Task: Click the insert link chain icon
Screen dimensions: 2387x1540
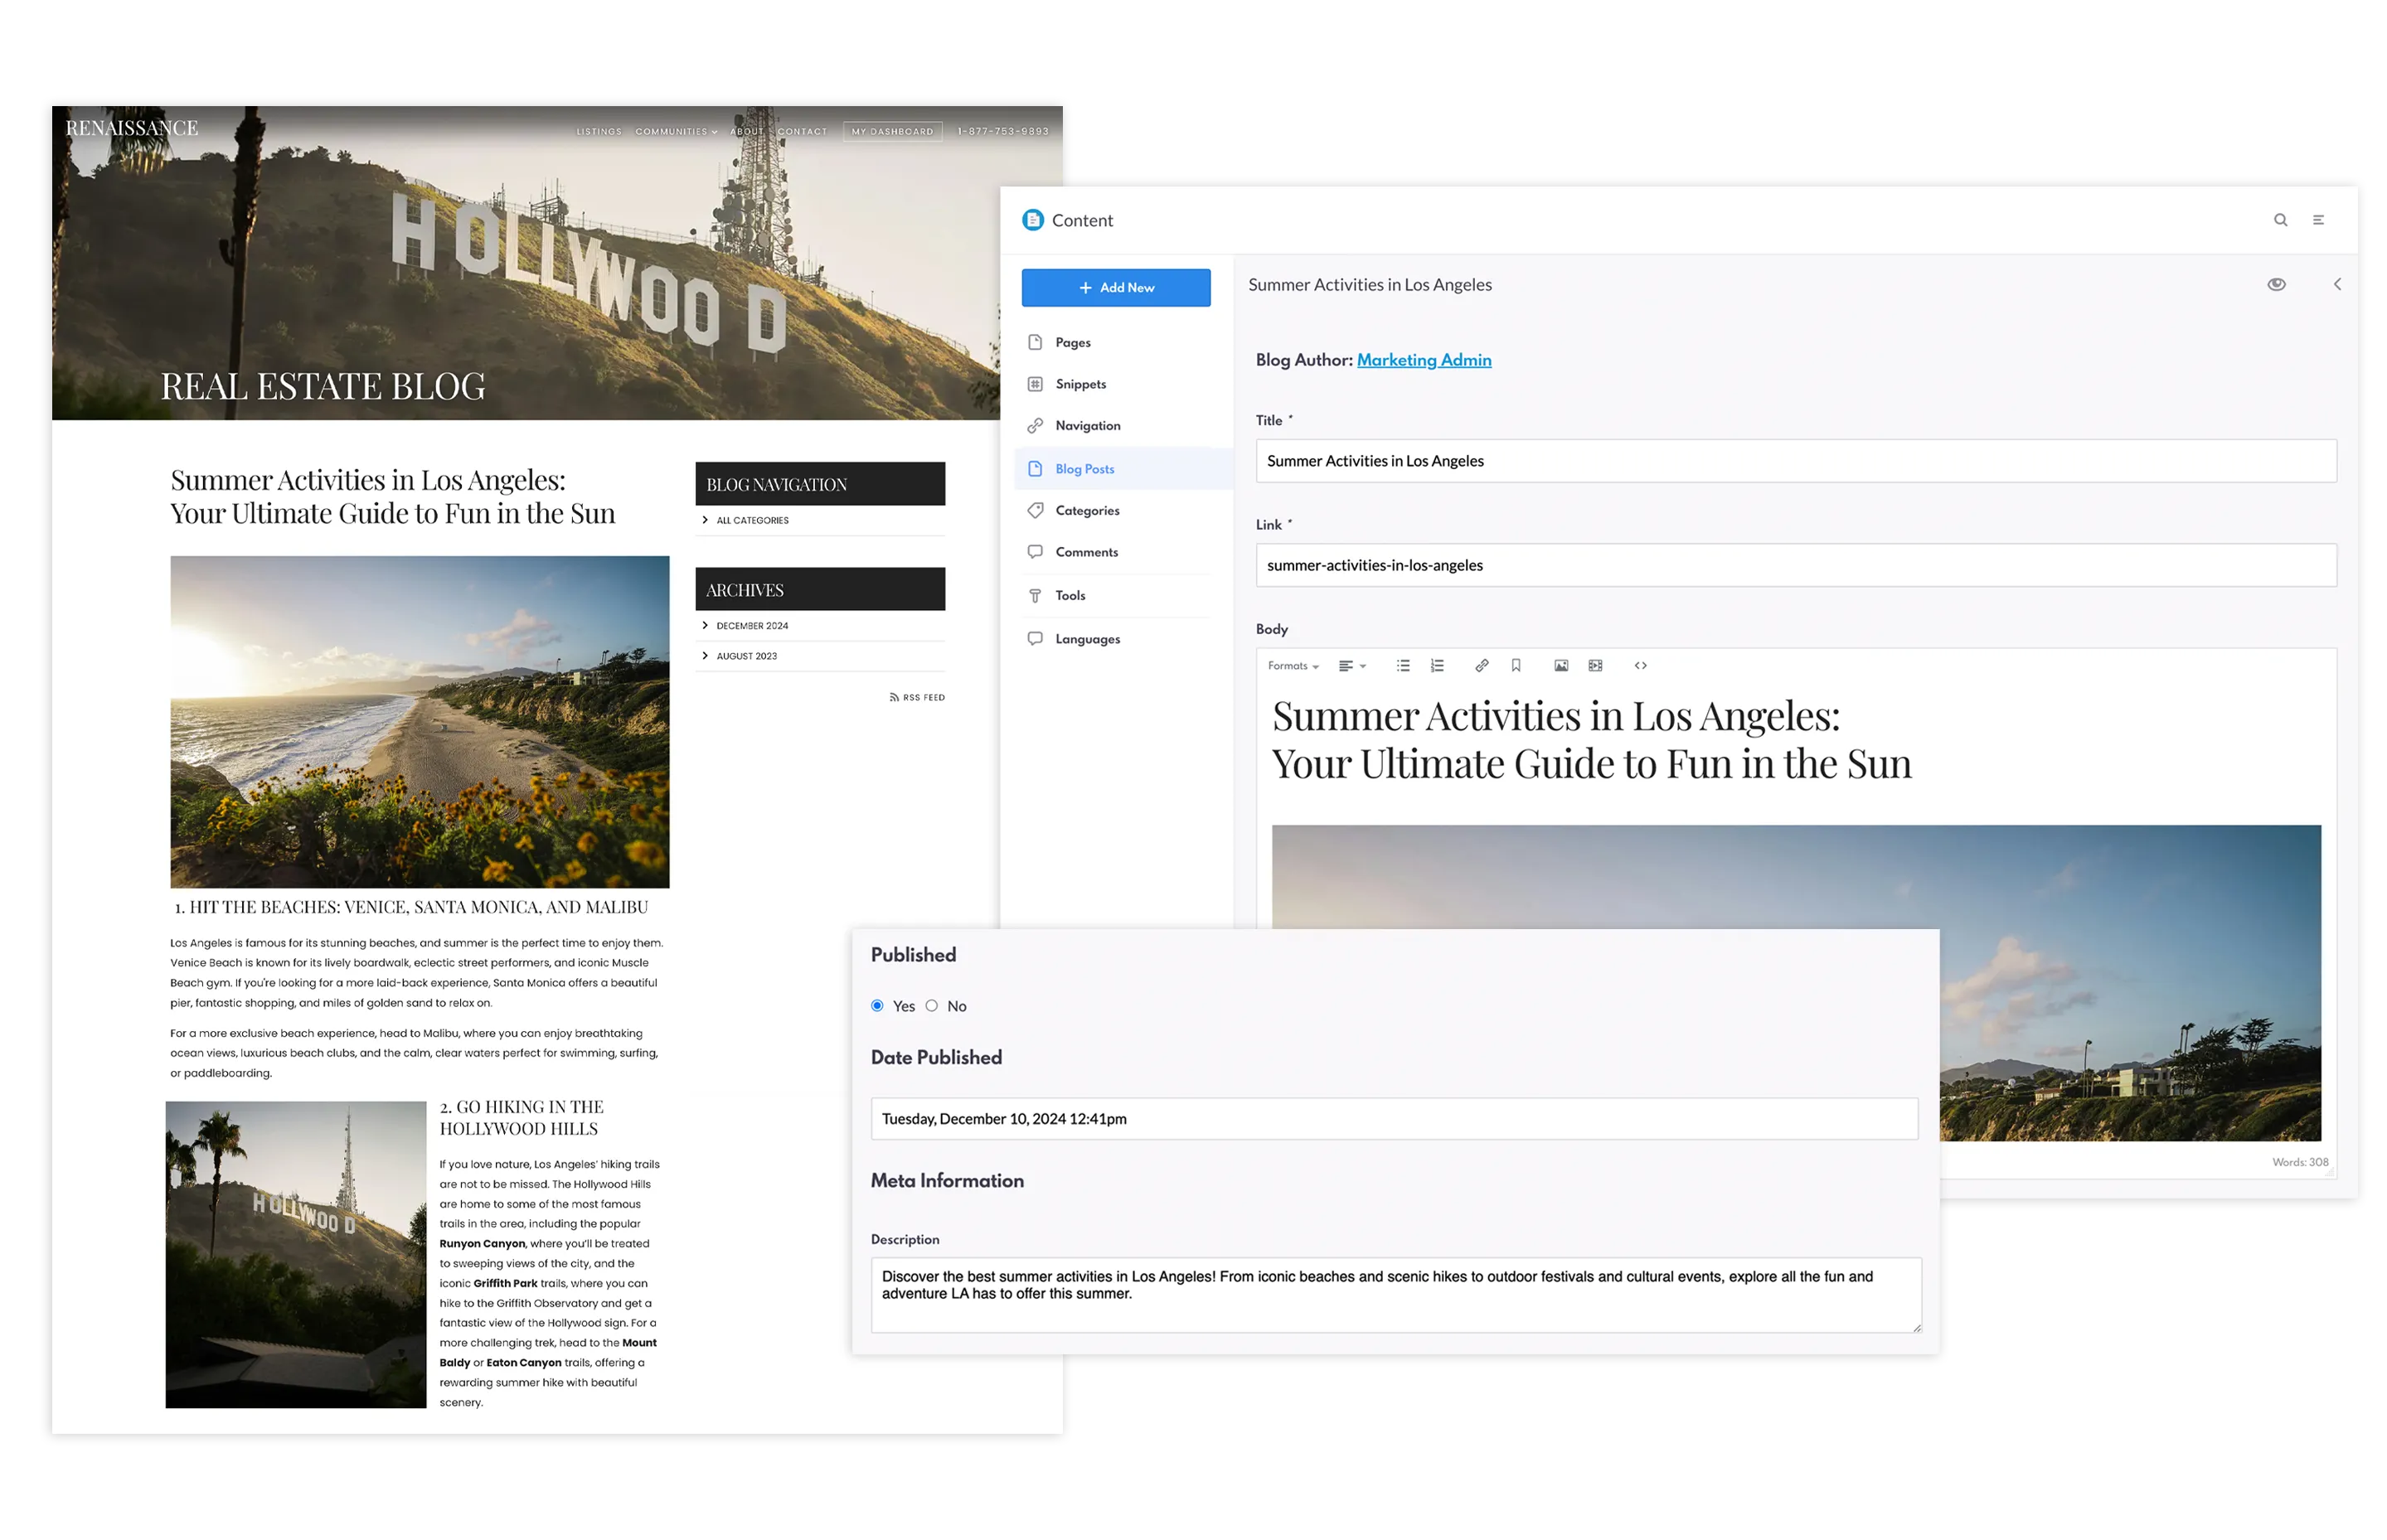Action: click(x=1482, y=666)
